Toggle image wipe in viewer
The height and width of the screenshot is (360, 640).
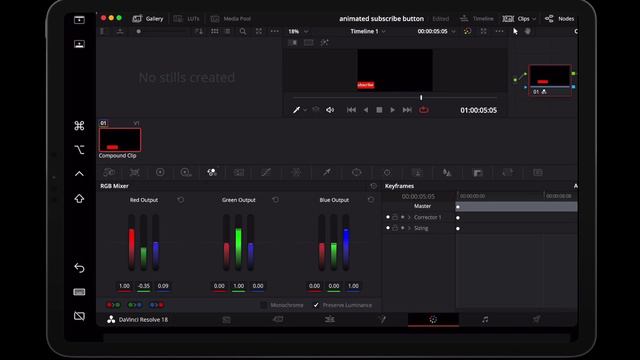click(x=293, y=42)
